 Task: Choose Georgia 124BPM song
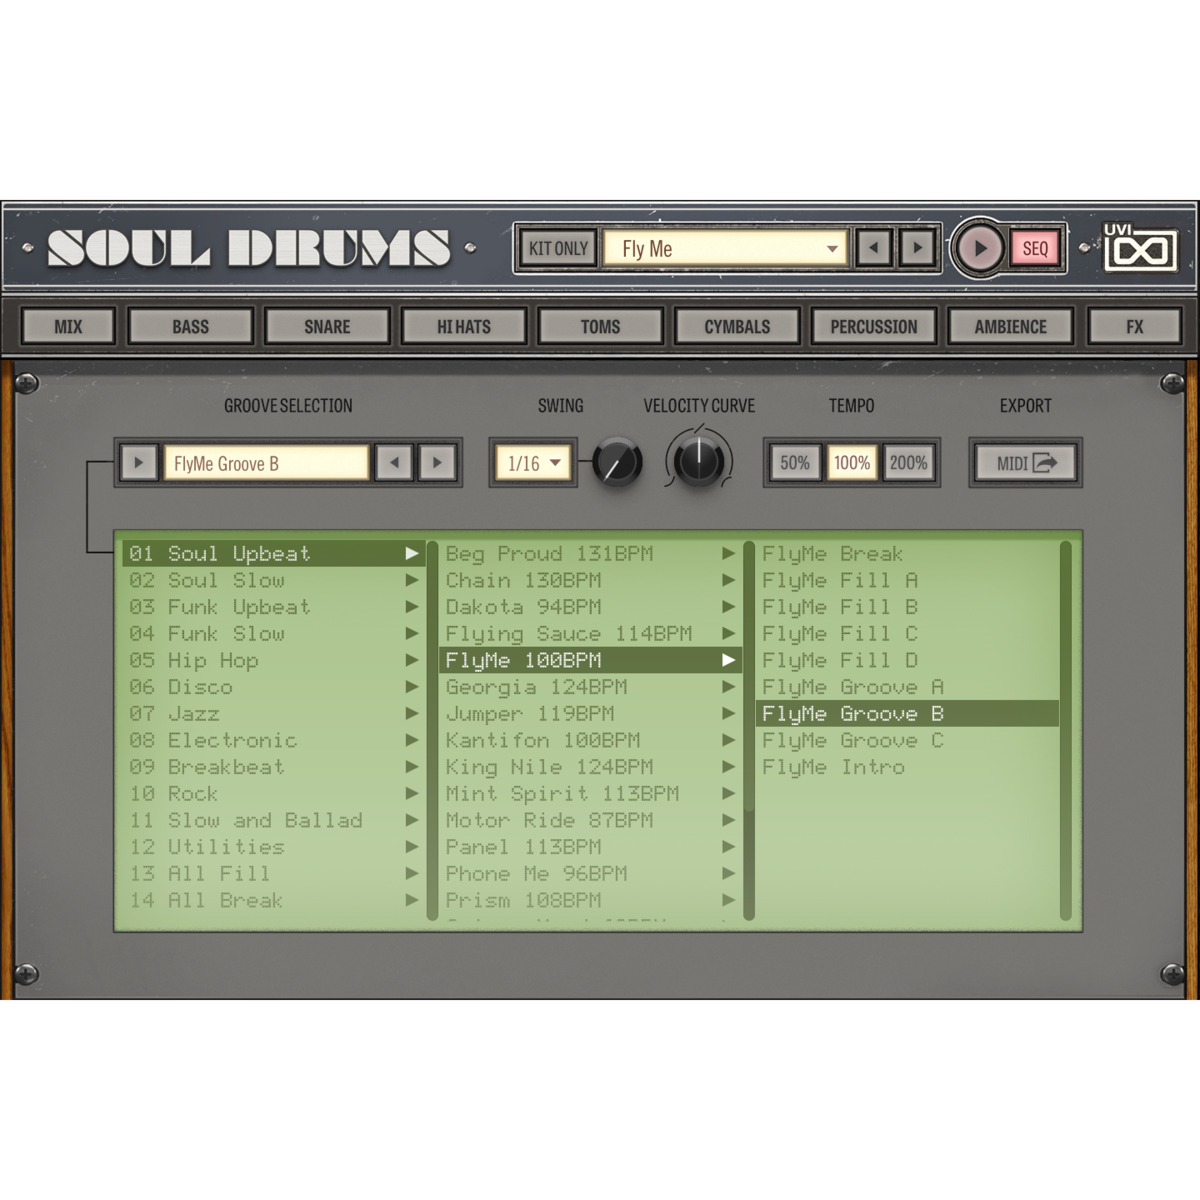click(x=590, y=687)
